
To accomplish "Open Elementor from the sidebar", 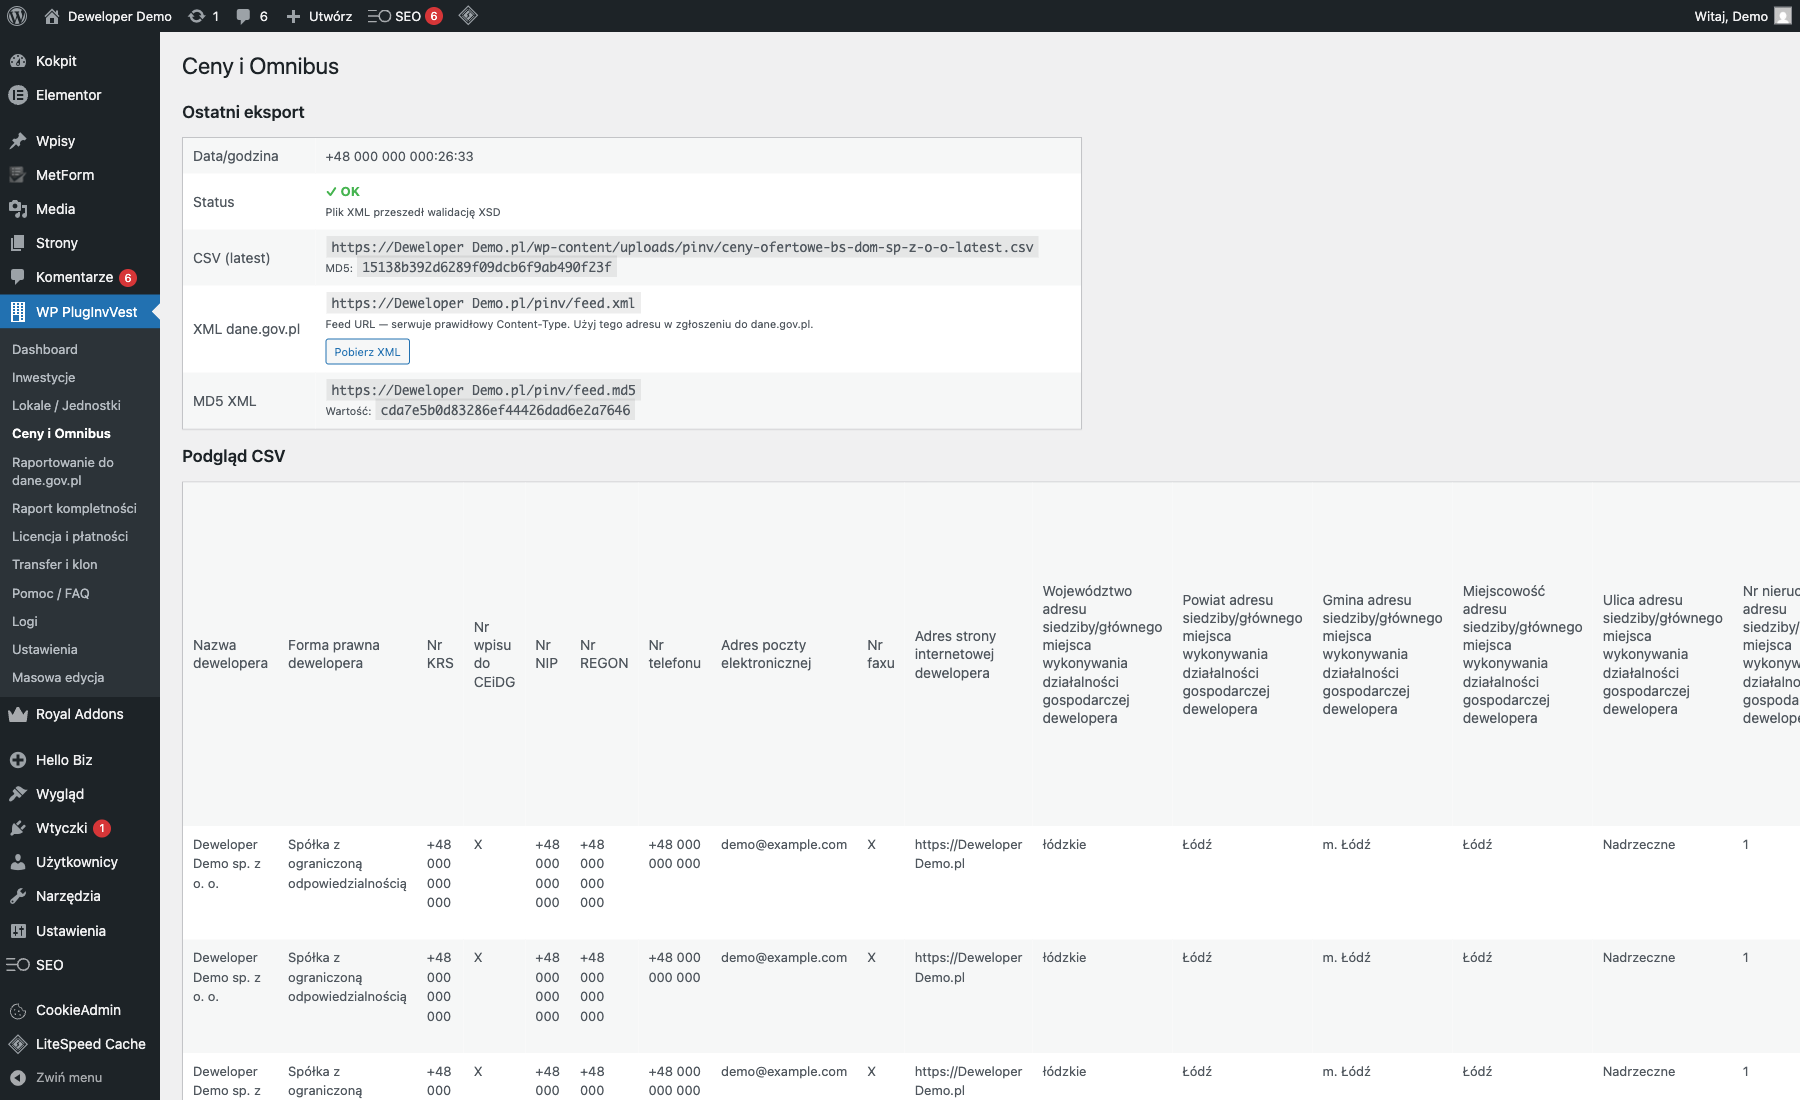I will tap(68, 95).
